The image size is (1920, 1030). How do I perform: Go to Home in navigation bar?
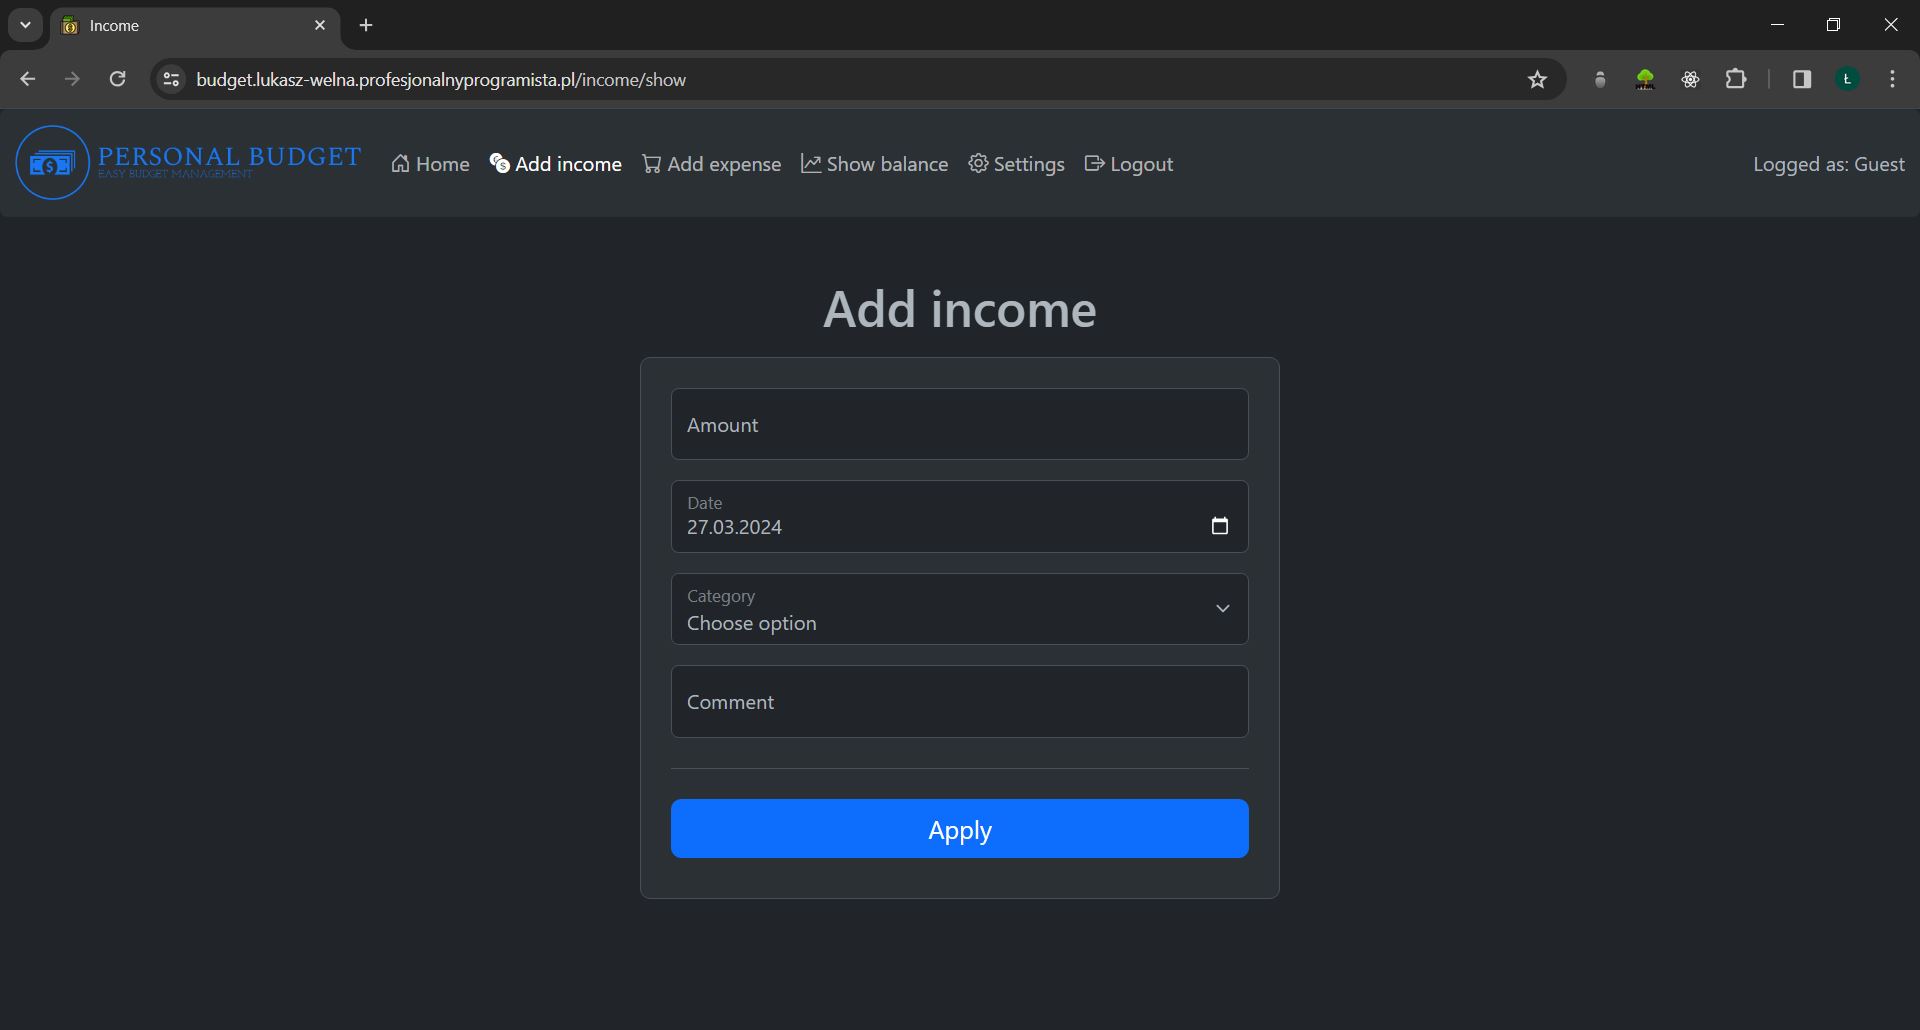coord(430,164)
